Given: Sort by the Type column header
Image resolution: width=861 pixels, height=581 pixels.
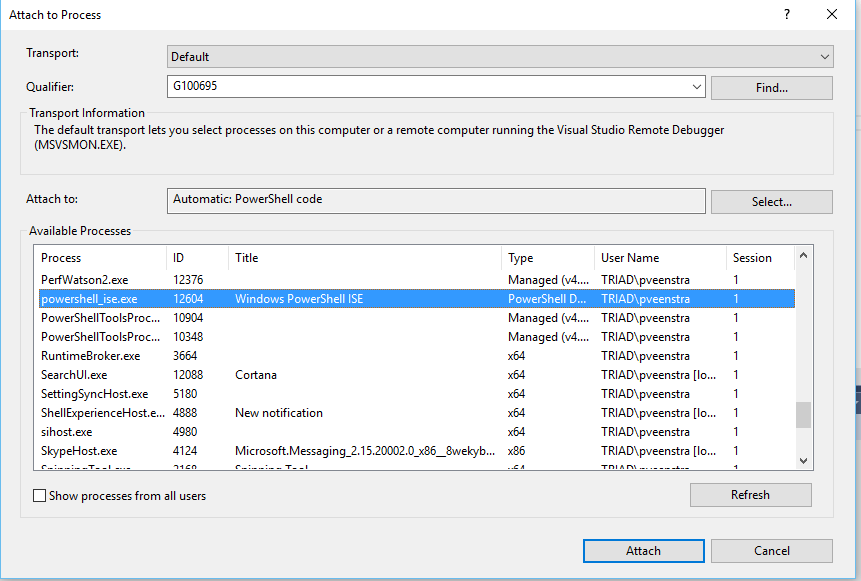Looking at the screenshot, I should tap(548, 258).
